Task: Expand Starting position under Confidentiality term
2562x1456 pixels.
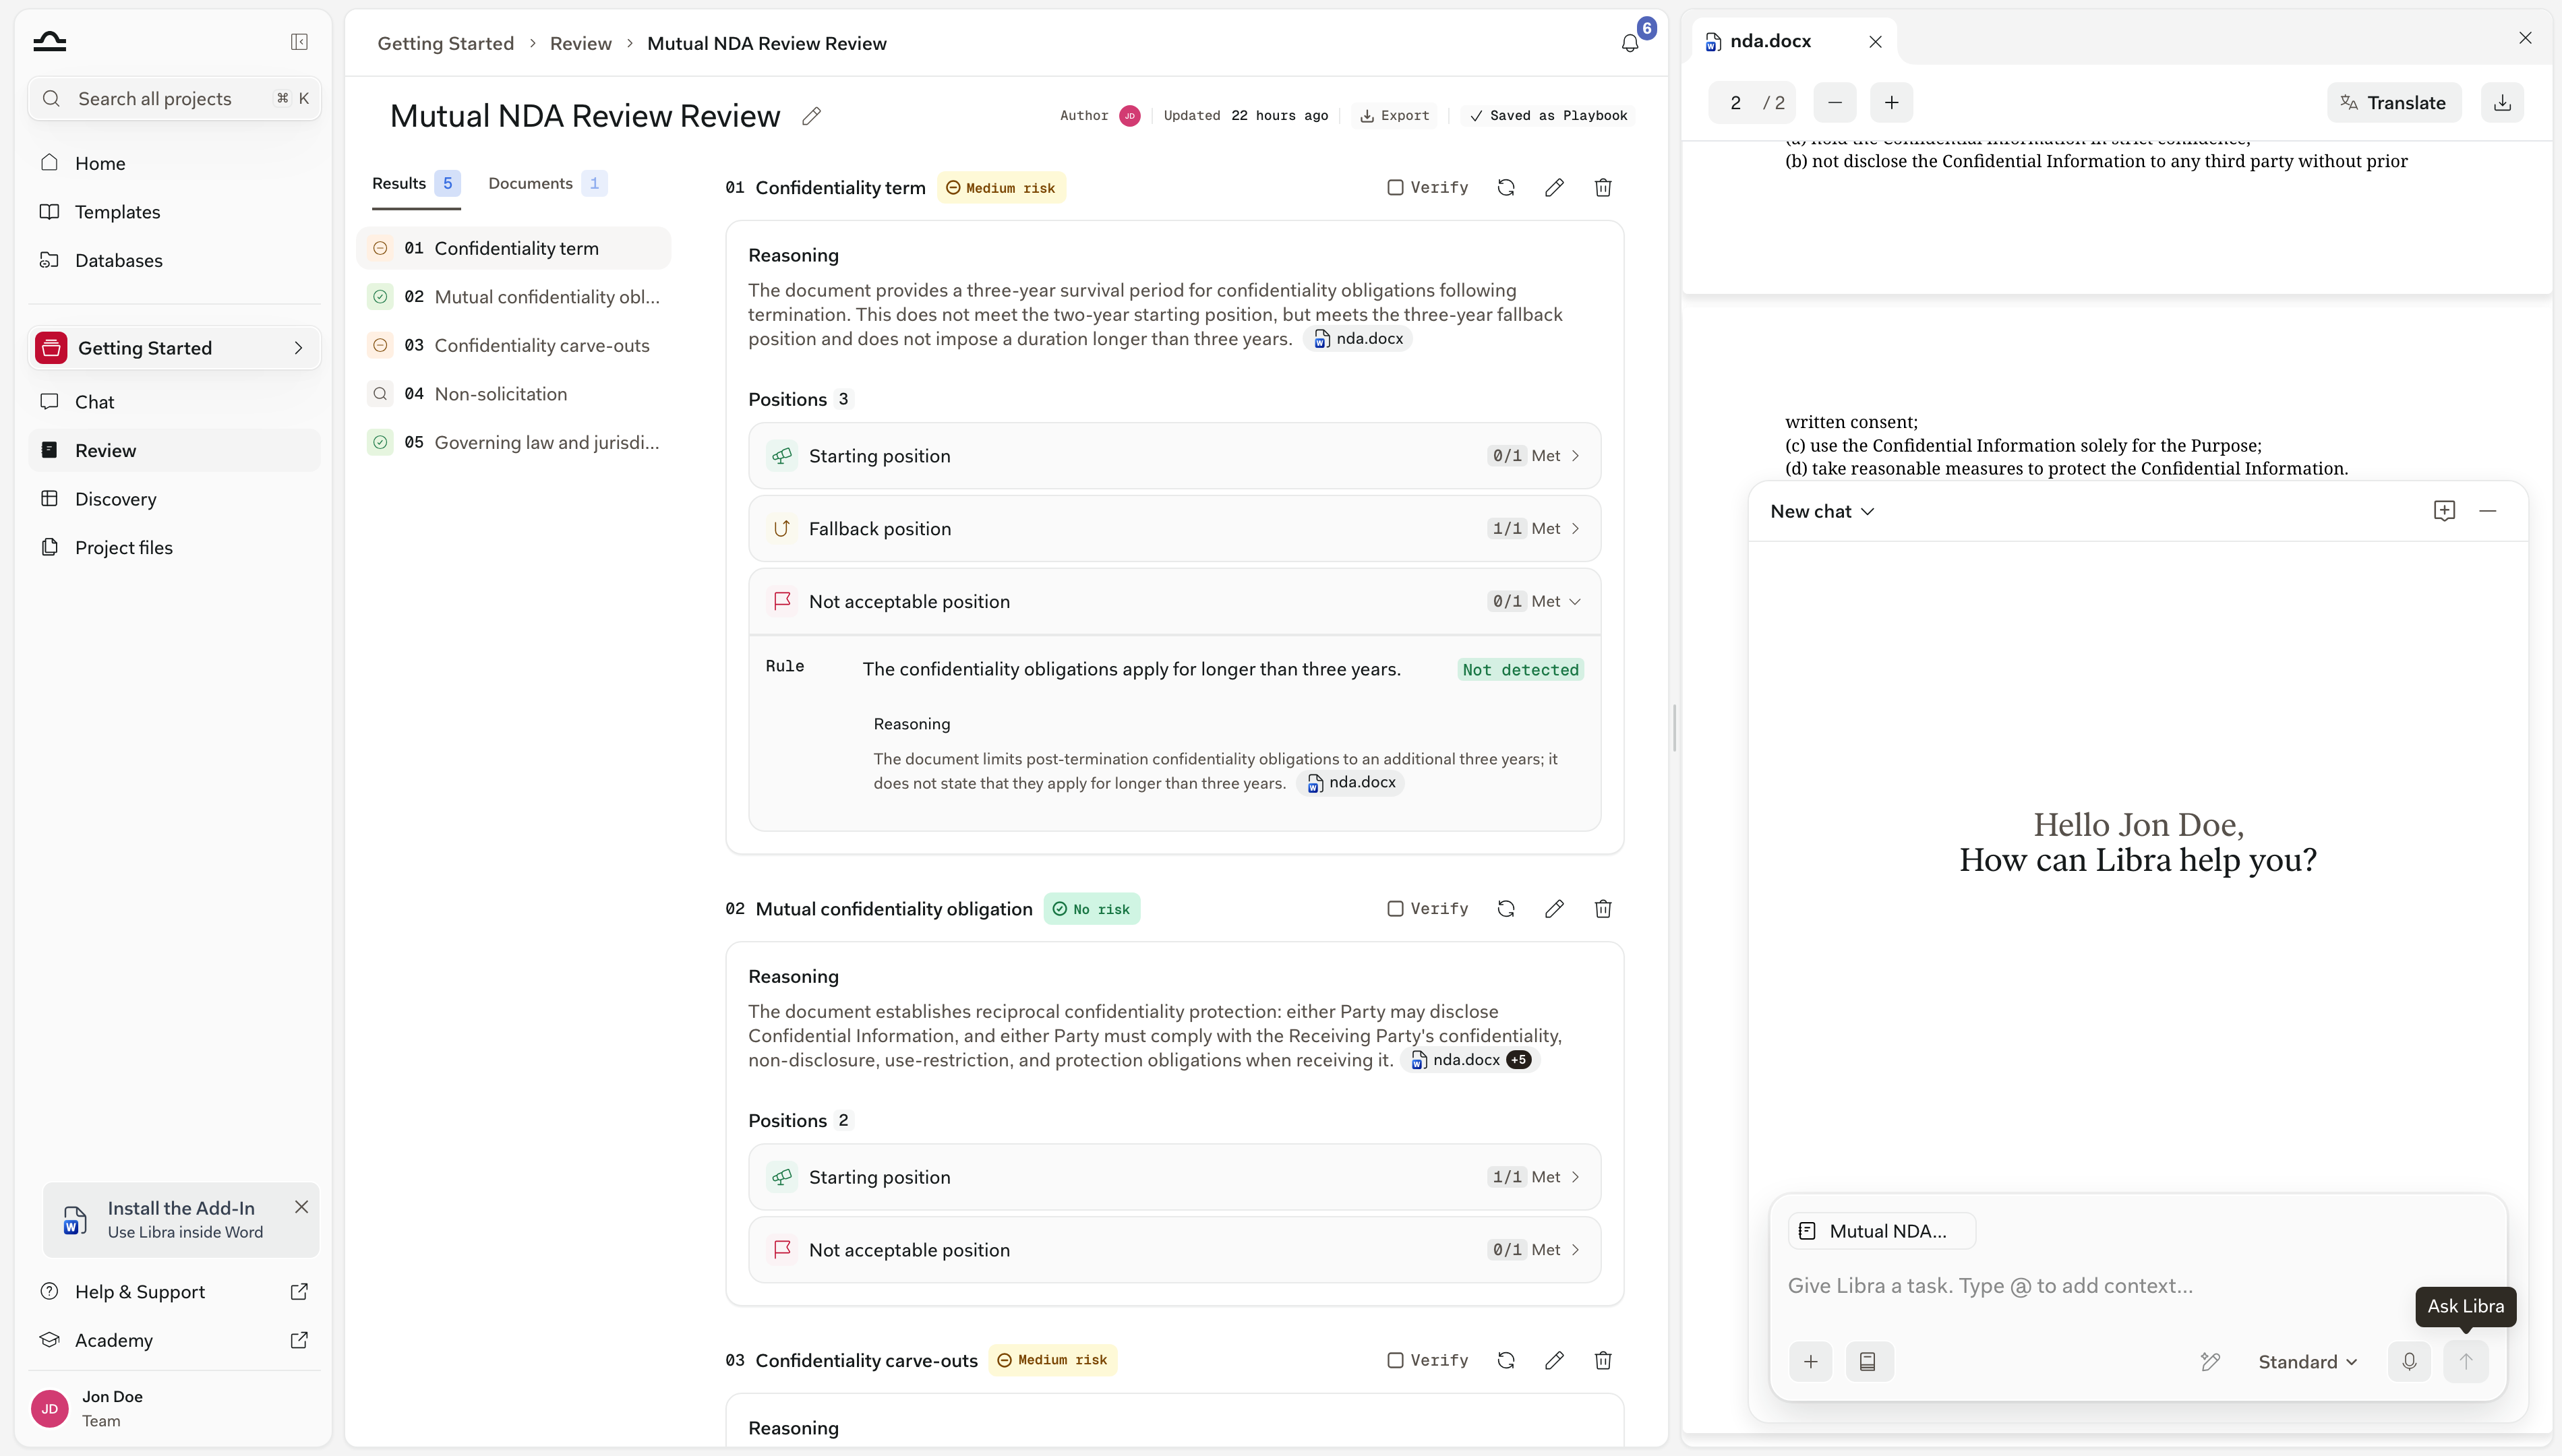Action: point(1174,456)
